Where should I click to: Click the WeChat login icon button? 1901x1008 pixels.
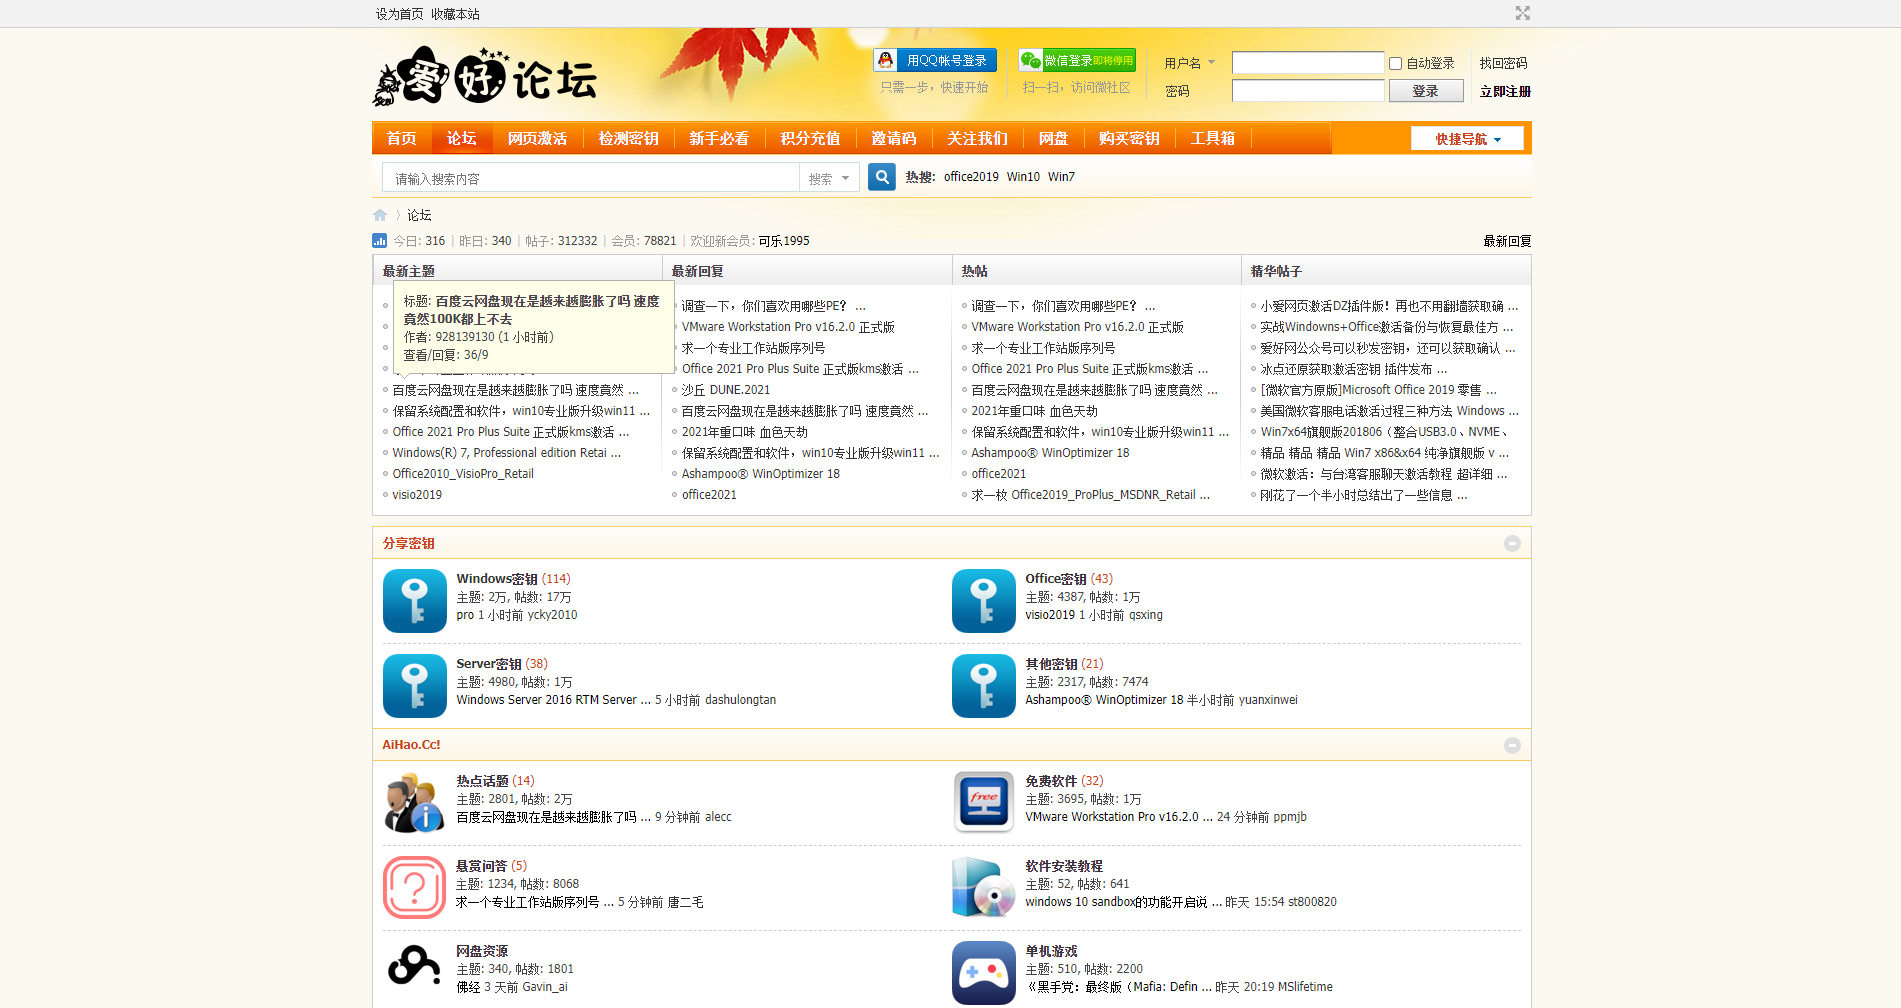[x=1077, y=60]
